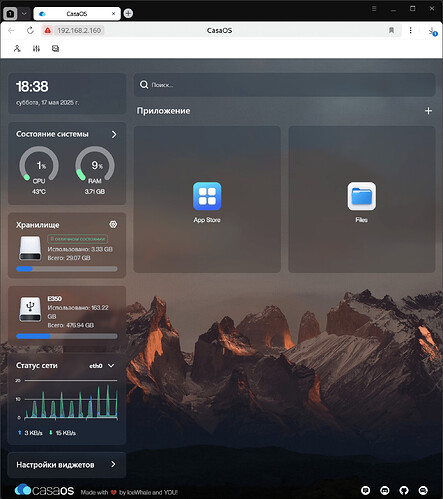Open CasaOS settings sliders icon
Viewport: 443px width, 499px height.
click(x=36, y=49)
